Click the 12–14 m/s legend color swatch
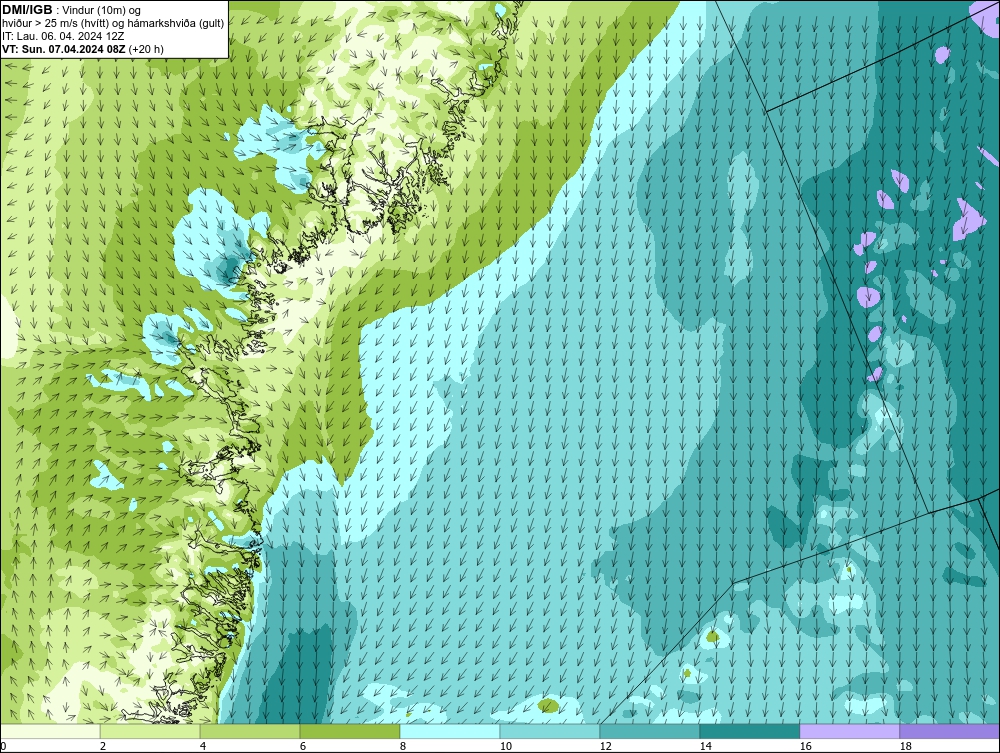Screen dimensions: 1000x753 650,731
